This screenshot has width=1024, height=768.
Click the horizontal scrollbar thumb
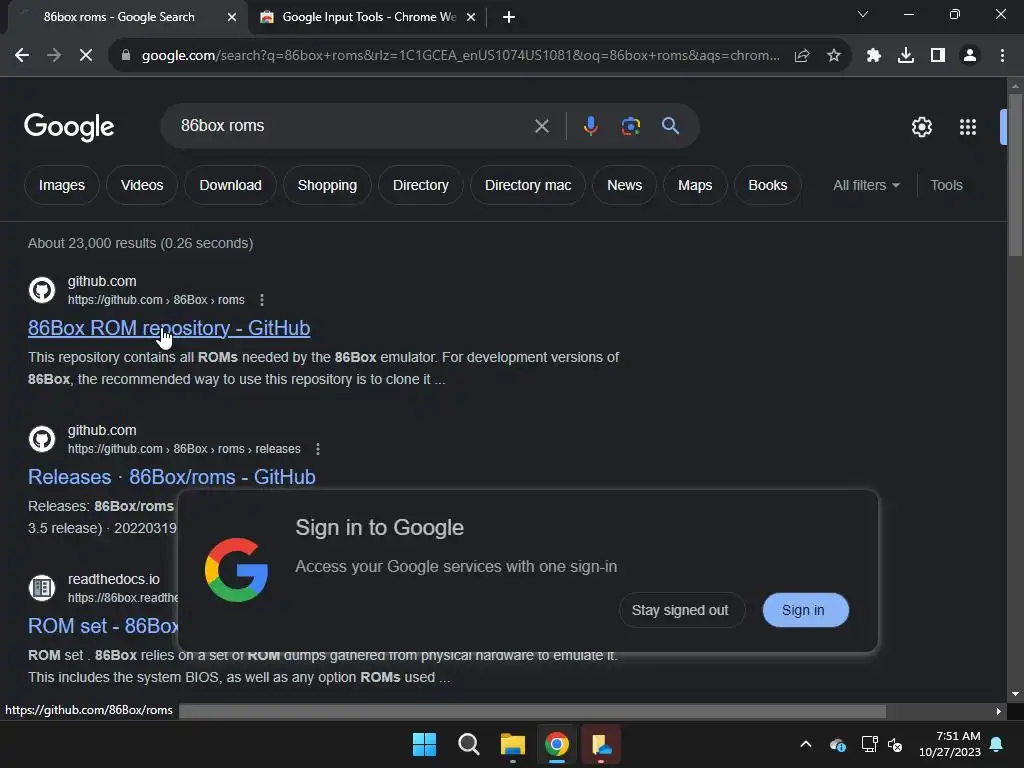(532, 711)
